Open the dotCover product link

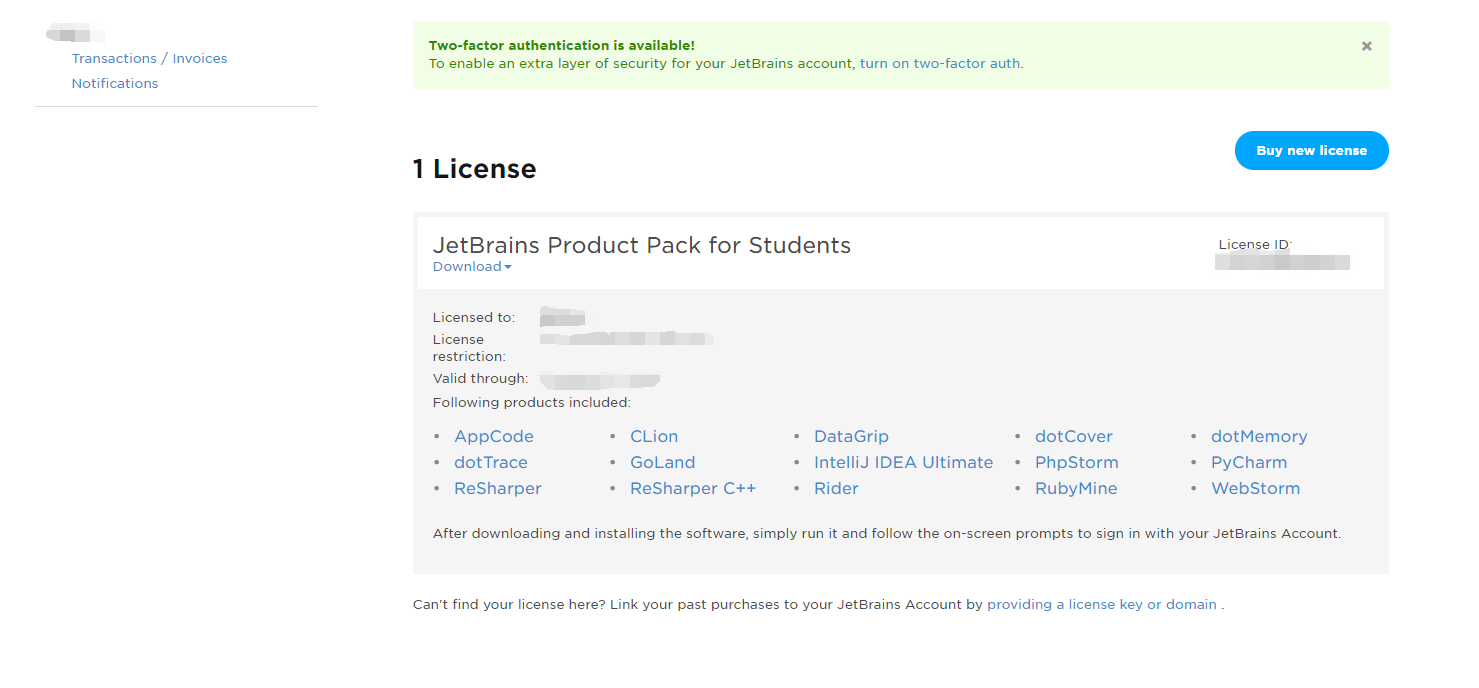1074,436
